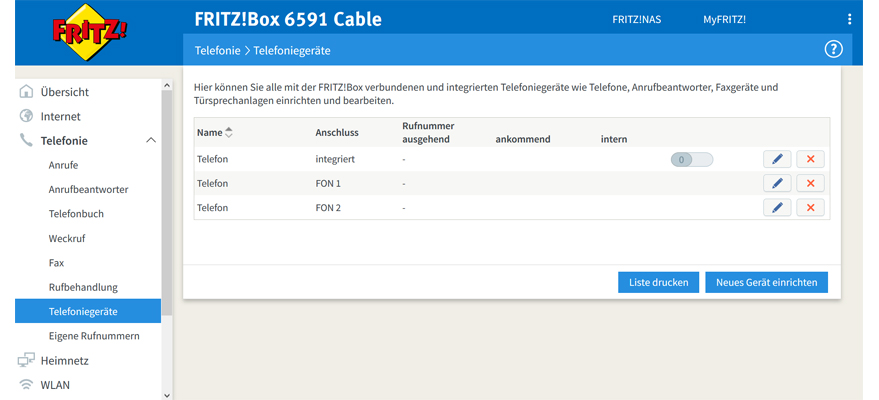Open the Anrufbeantworter menu item

pos(88,189)
